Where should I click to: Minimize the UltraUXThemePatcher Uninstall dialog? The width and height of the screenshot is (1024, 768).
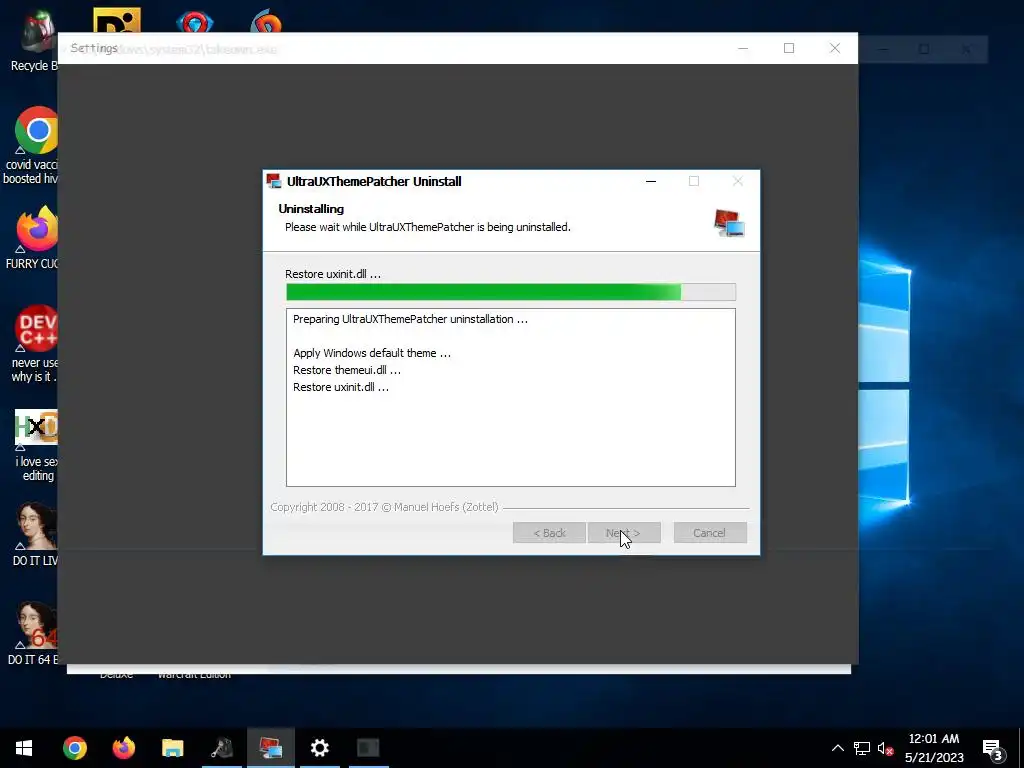coord(650,182)
